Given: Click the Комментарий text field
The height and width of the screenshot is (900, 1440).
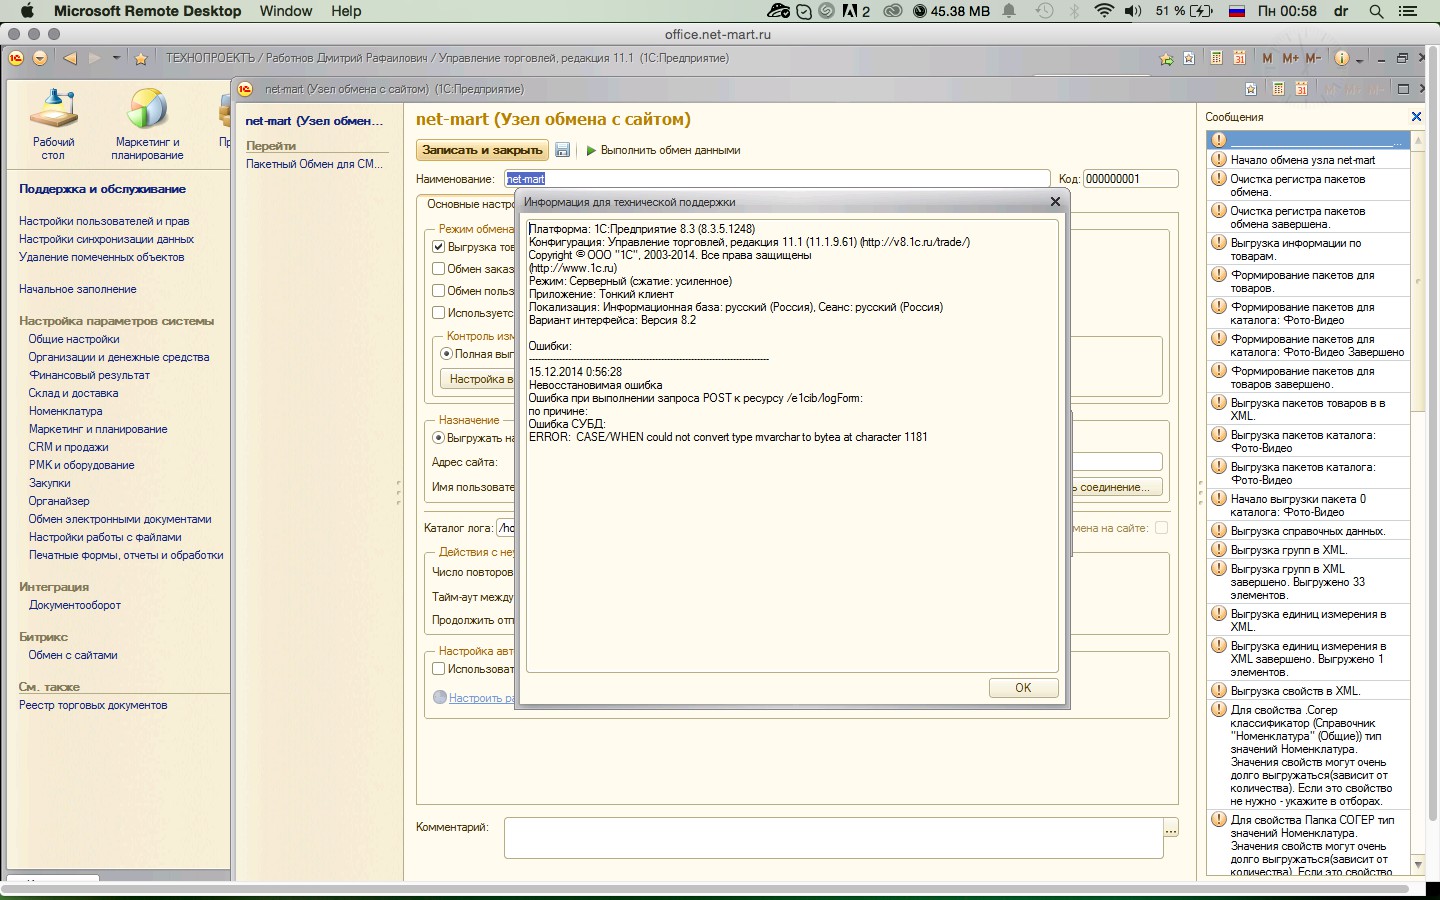Looking at the screenshot, I should 834,838.
